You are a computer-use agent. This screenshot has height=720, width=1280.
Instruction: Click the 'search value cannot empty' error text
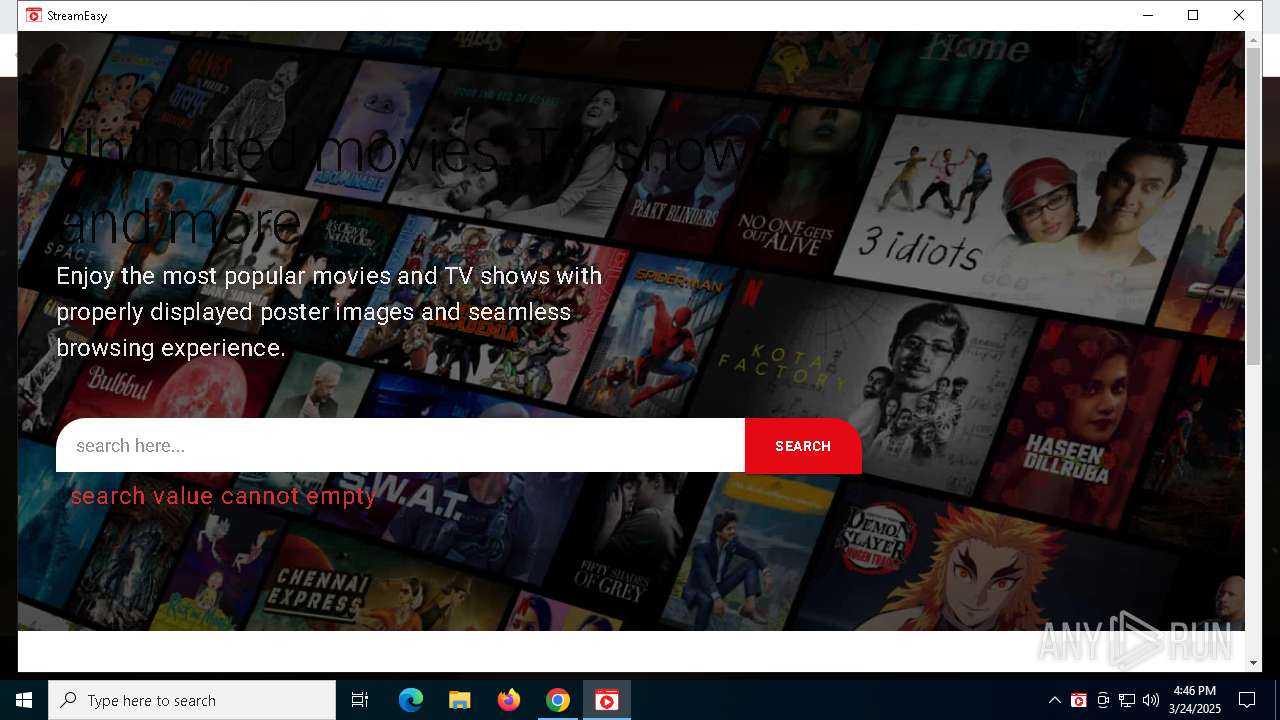223,496
